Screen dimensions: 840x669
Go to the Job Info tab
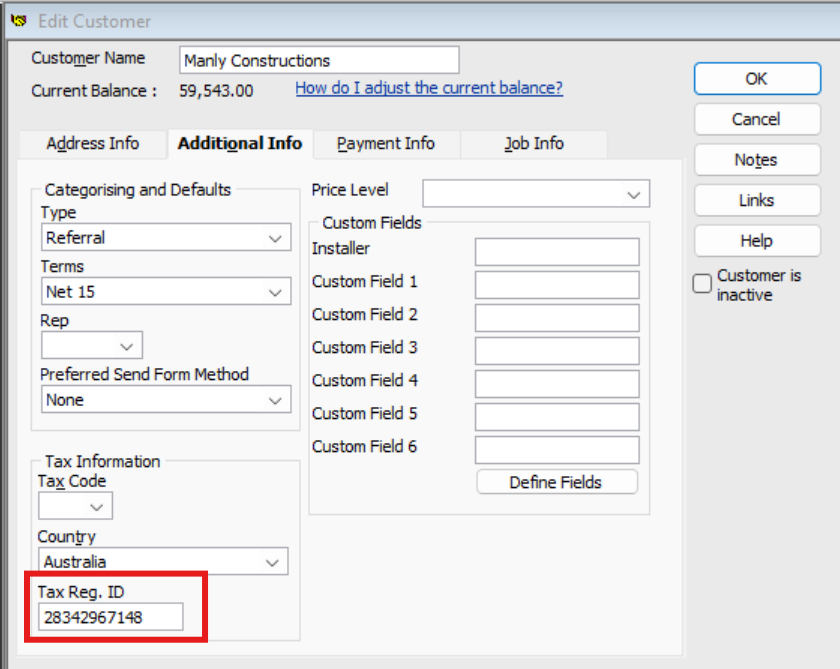(534, 144)
